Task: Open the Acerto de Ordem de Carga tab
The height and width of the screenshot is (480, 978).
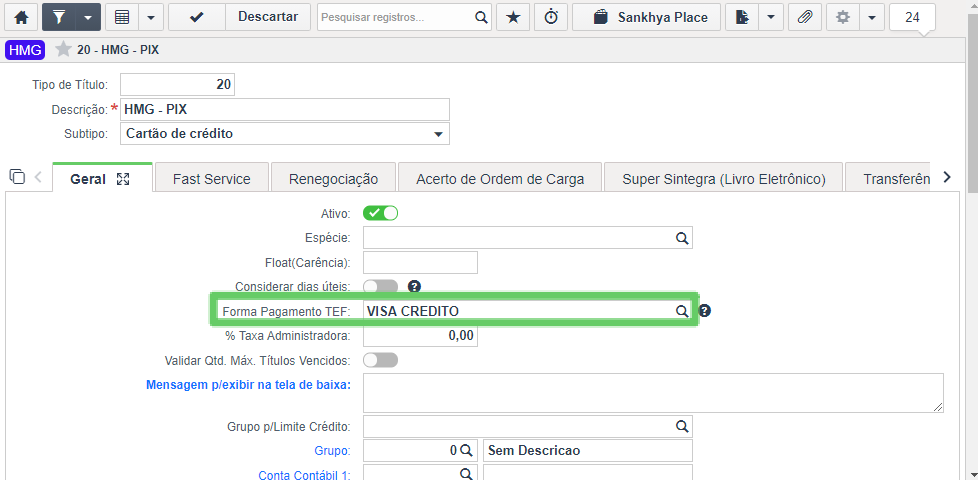Action: (x=500, y=179)
